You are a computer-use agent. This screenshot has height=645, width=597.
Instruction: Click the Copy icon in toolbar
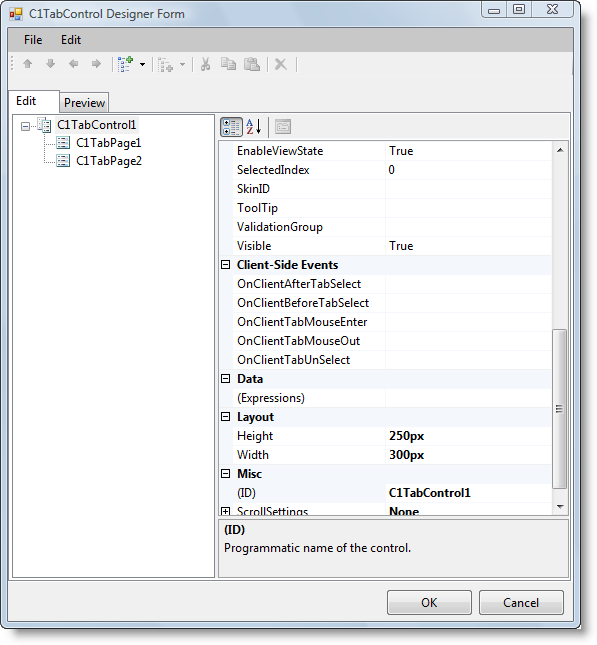click(228, 64)
